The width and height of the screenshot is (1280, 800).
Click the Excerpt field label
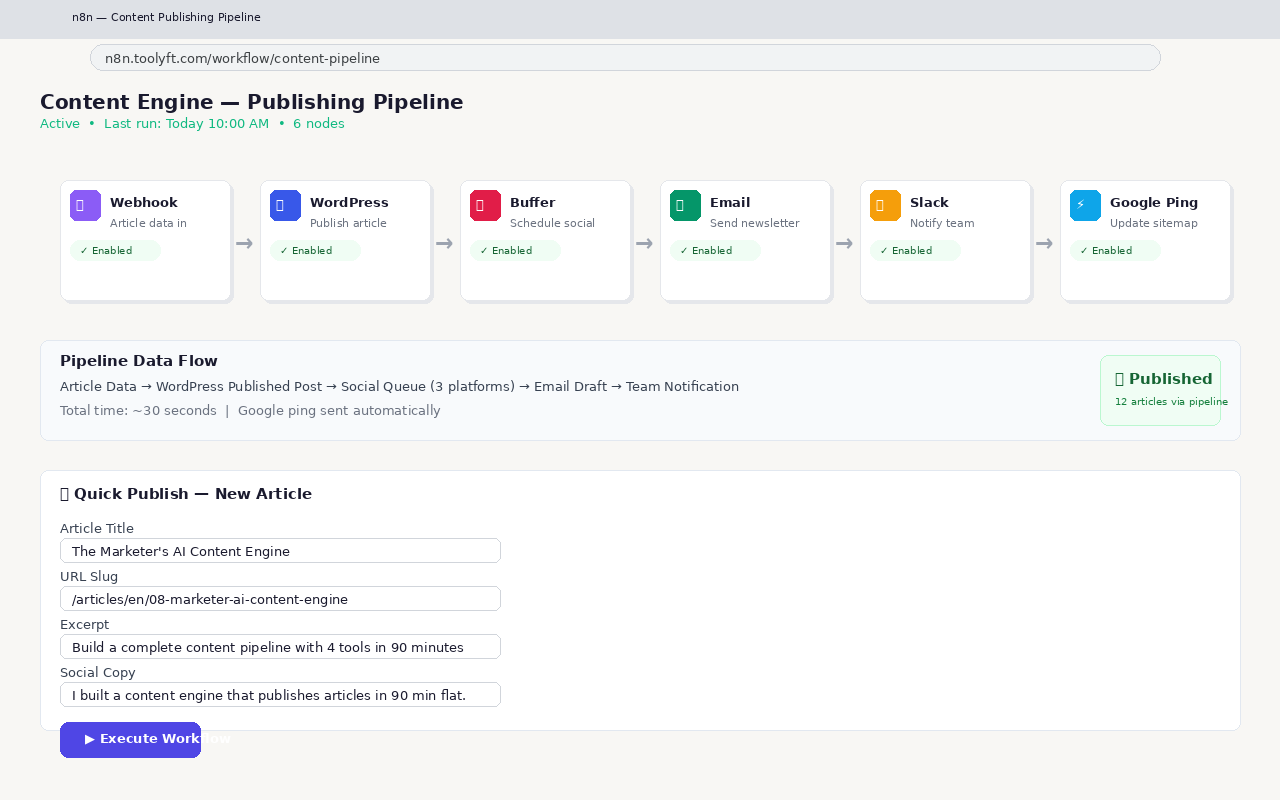coord(85,625)
